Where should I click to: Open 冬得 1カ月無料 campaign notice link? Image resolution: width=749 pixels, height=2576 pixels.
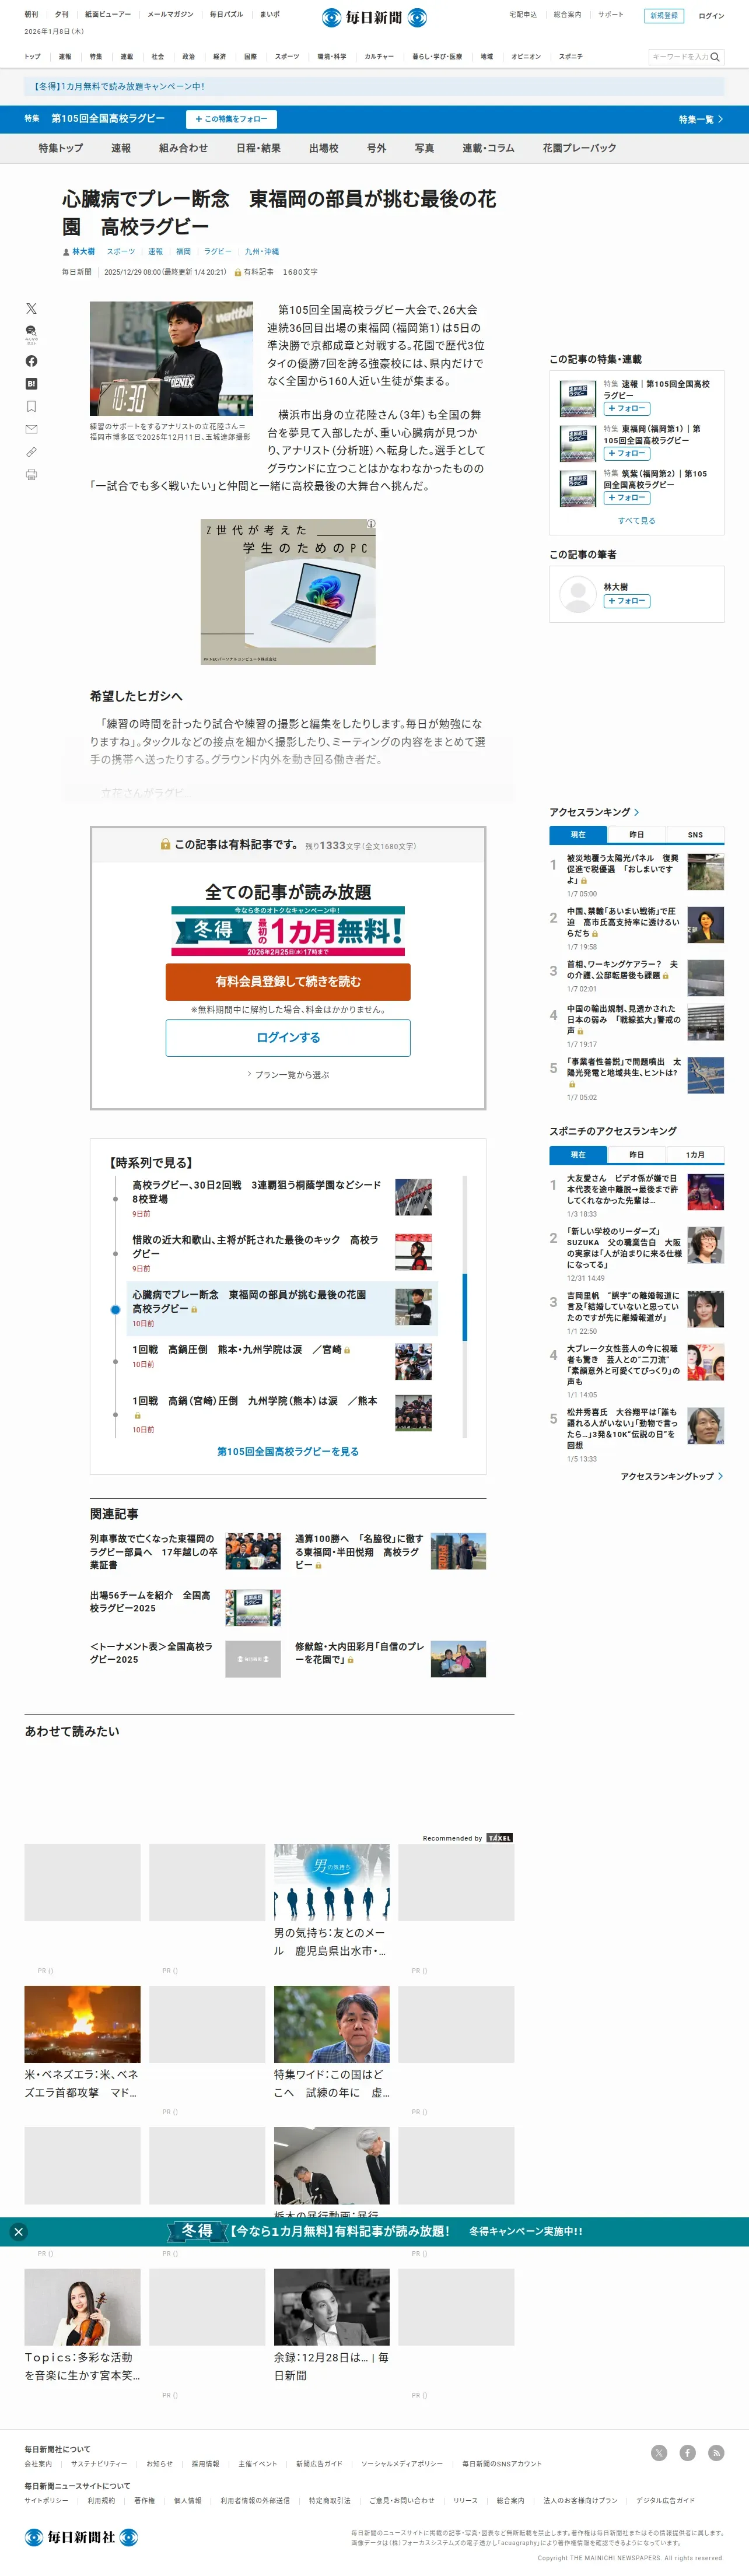point(119,87)
